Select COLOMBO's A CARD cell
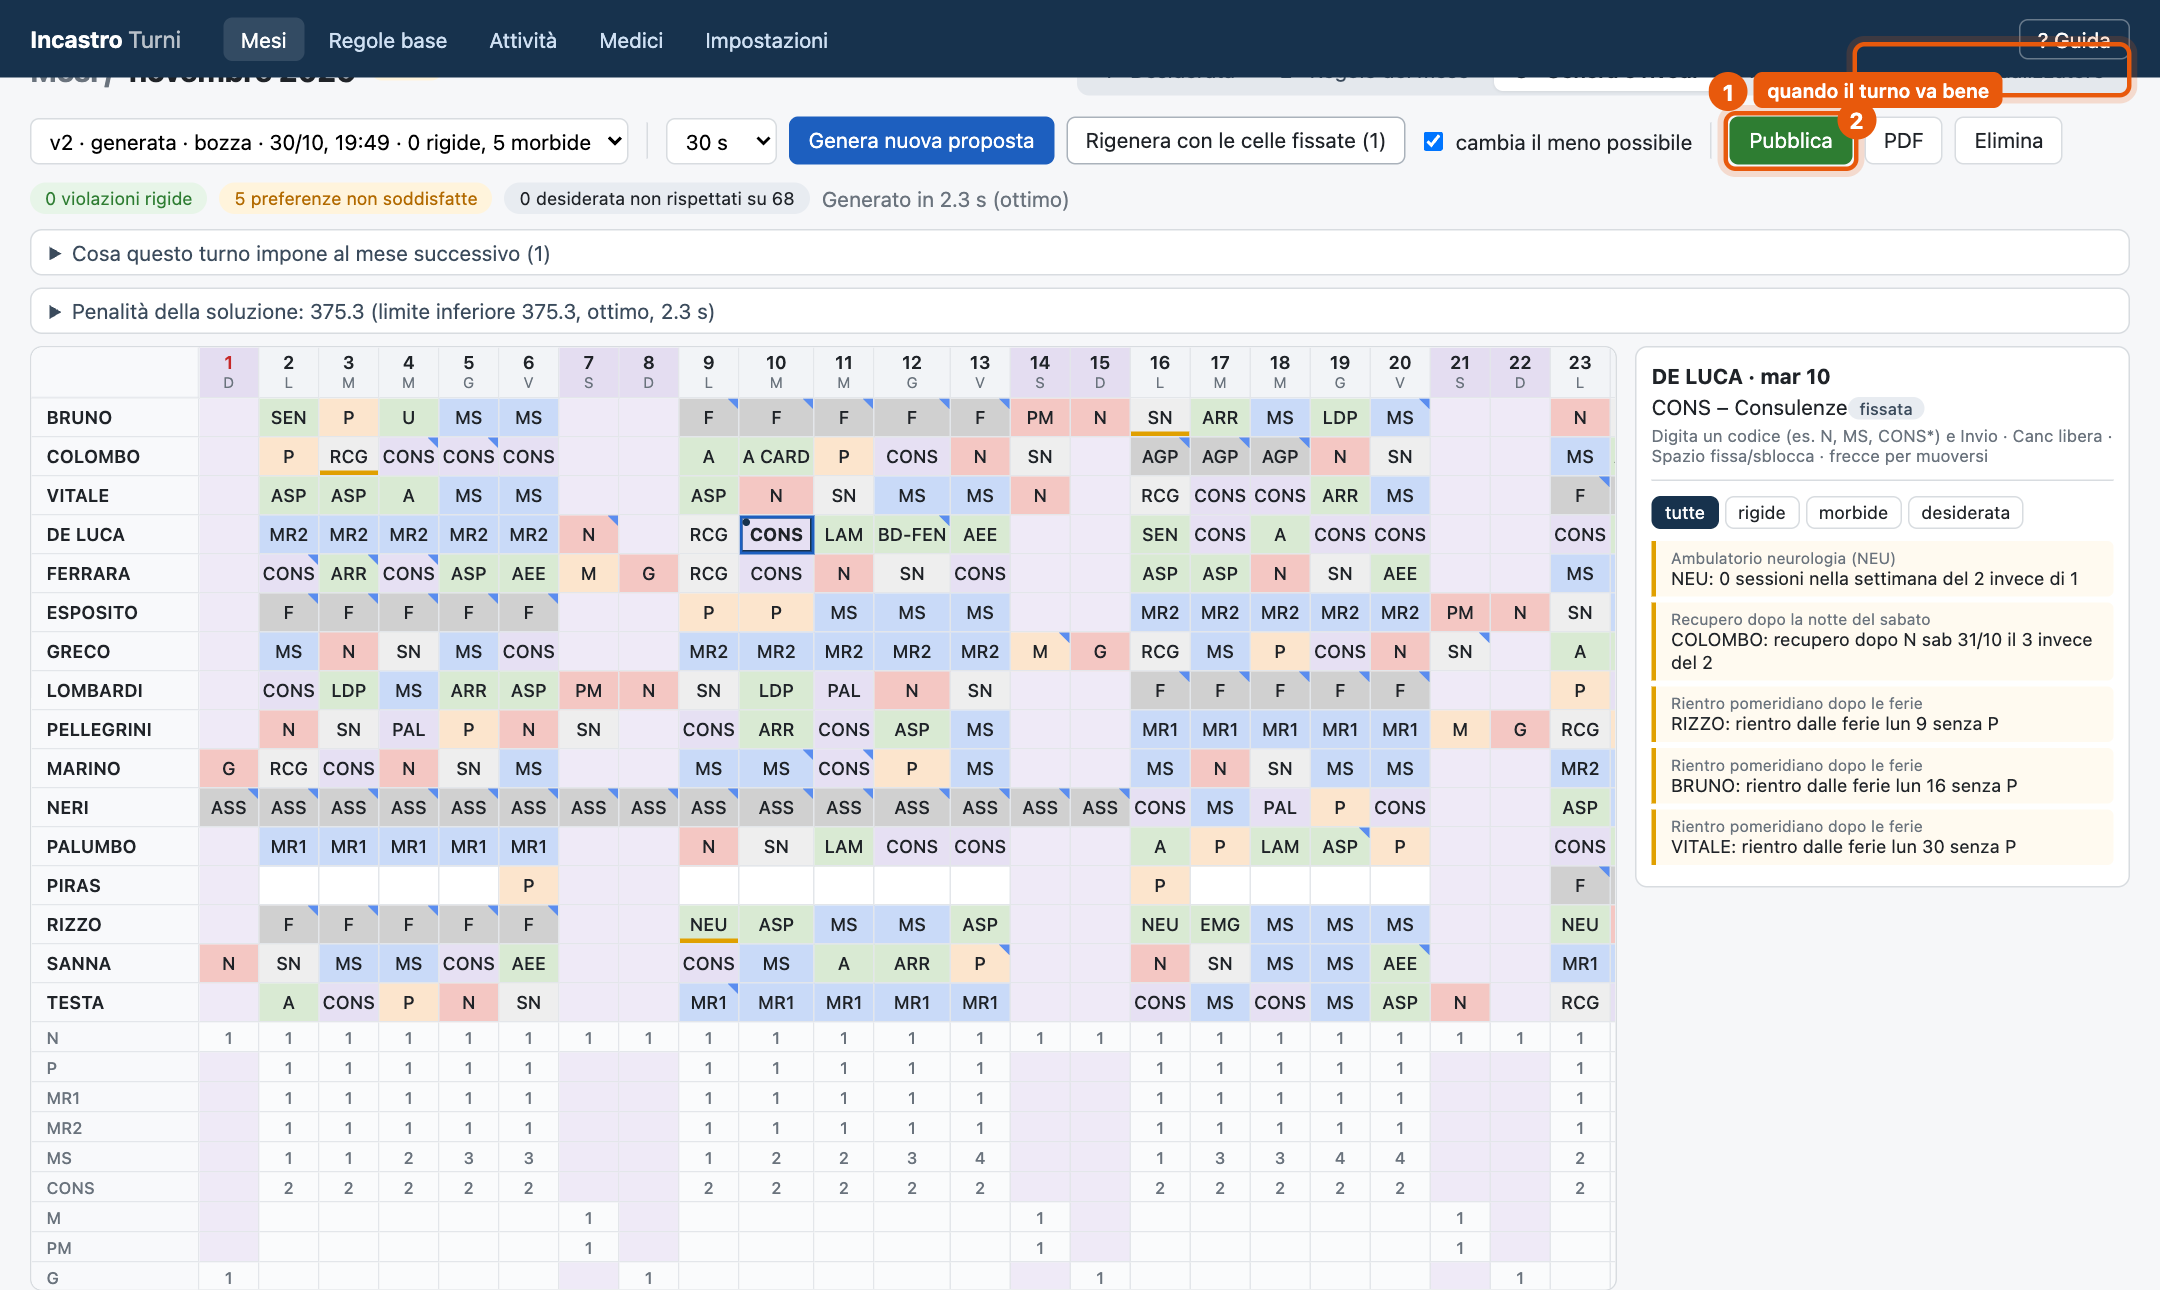The height and width of the screenshot is (1290, 2160). point(776,457)
